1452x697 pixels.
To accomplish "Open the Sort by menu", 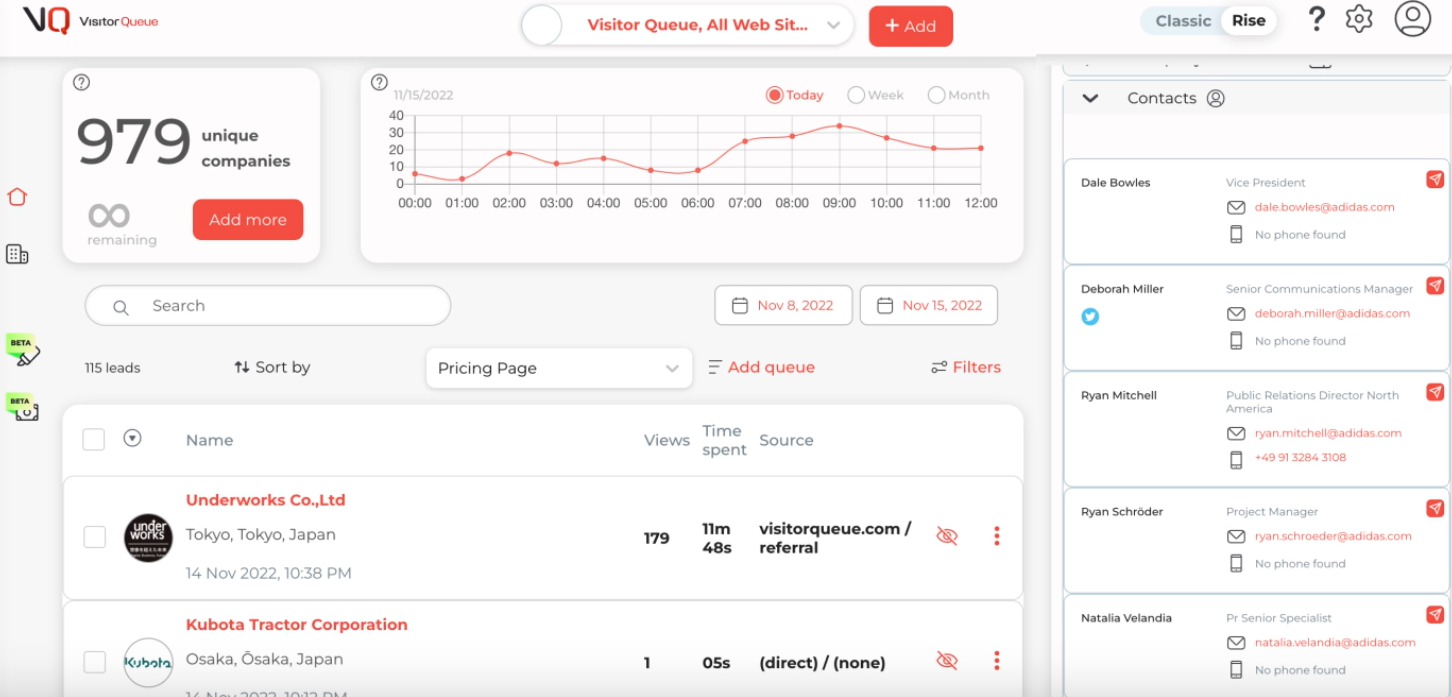I will click(272, 367).
